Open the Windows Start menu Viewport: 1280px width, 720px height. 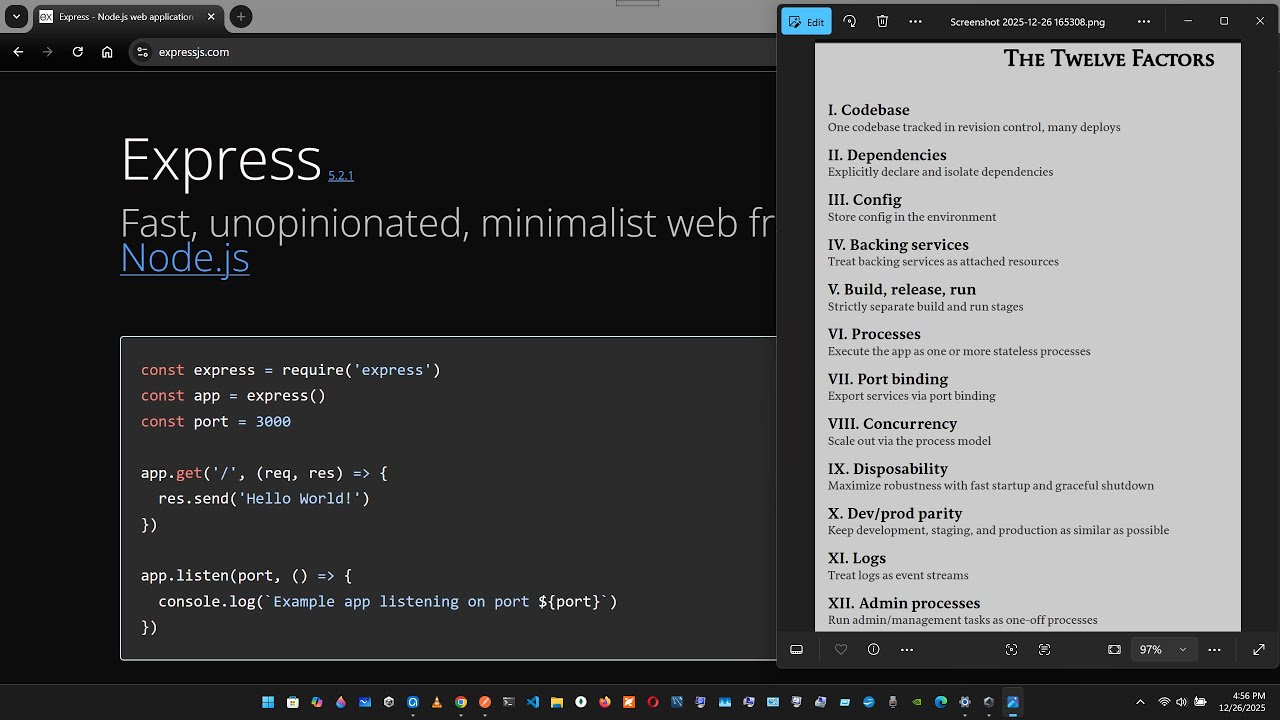[268, 702]
